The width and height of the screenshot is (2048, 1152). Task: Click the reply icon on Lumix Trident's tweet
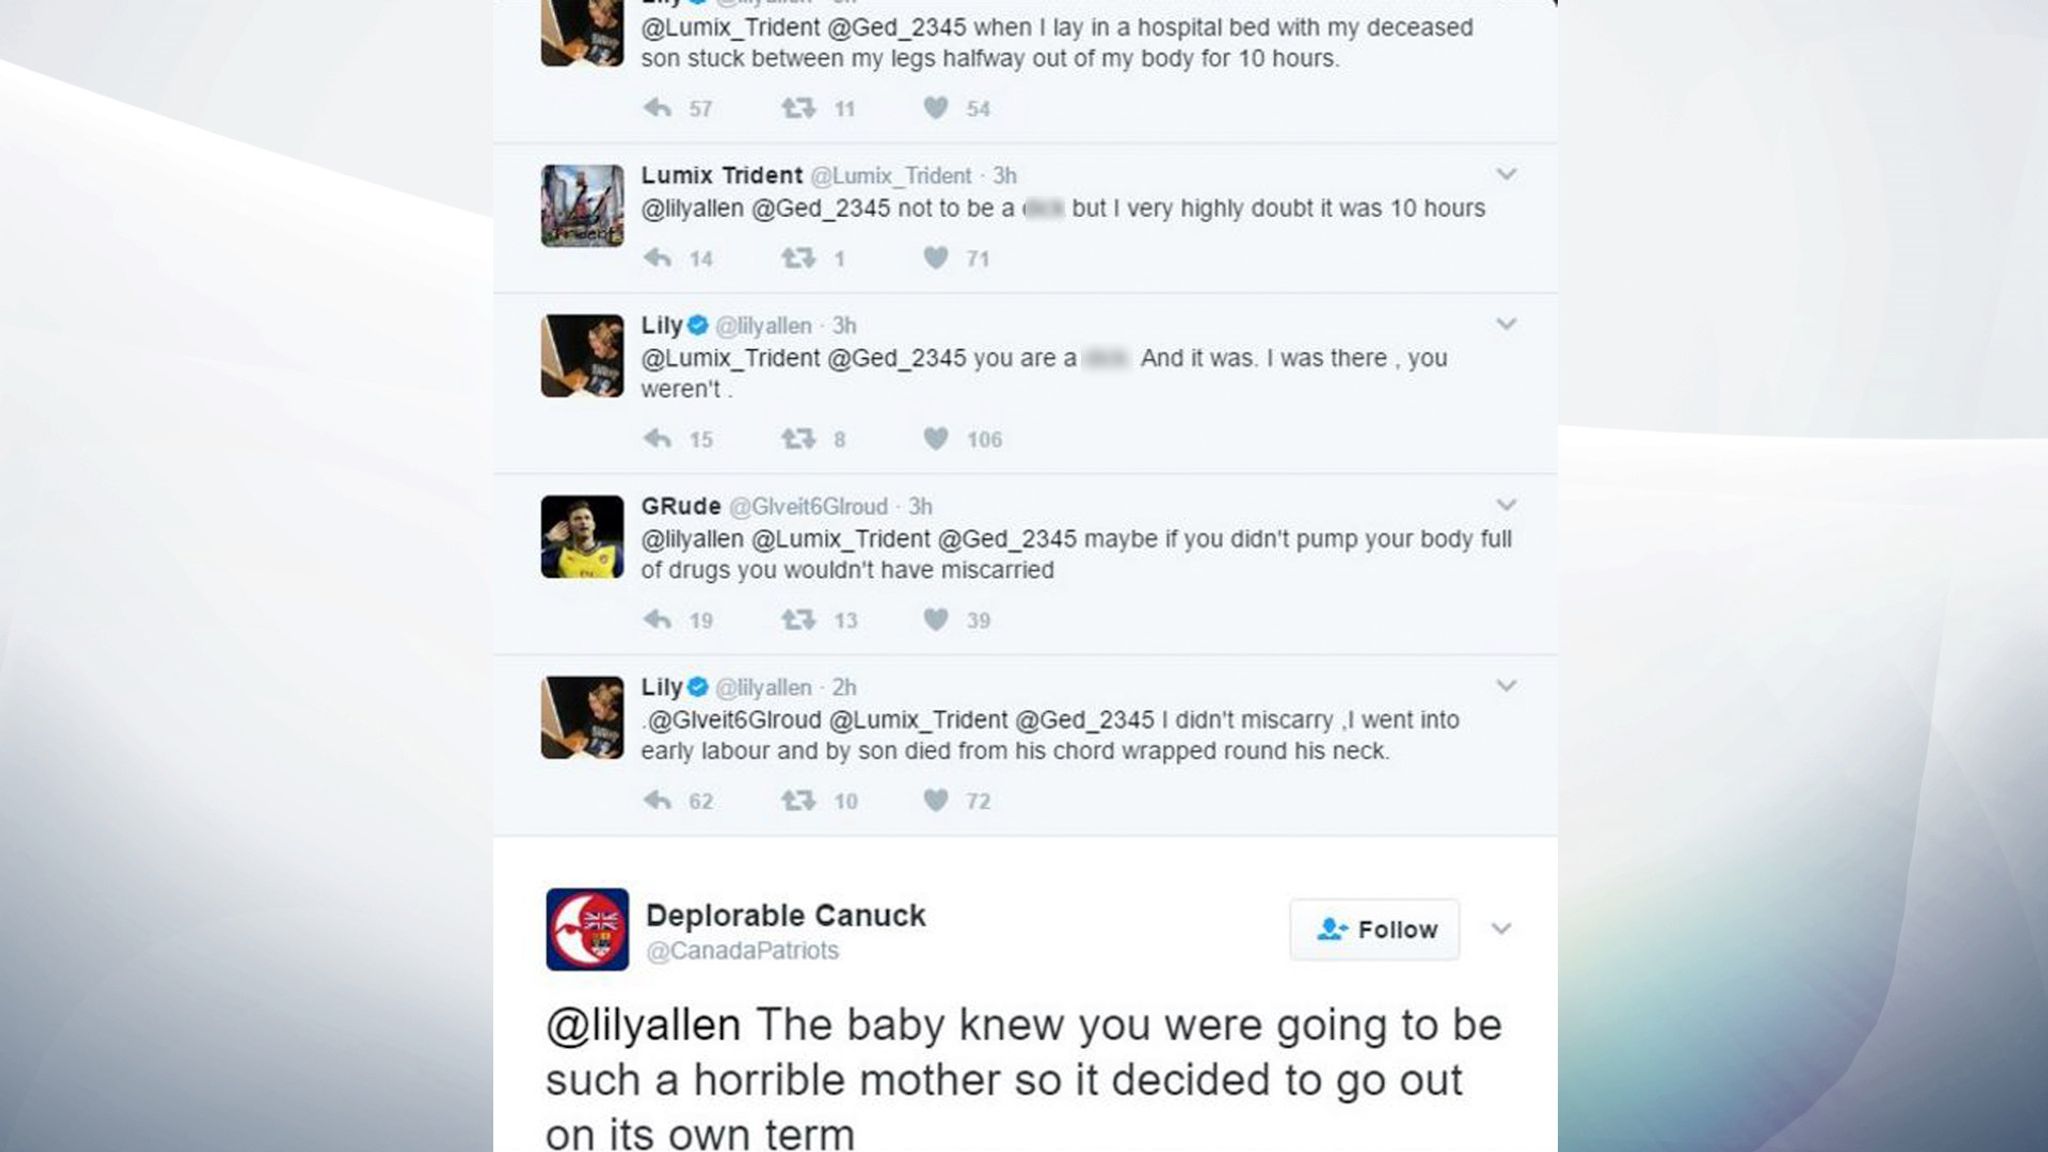coord(659,258)
